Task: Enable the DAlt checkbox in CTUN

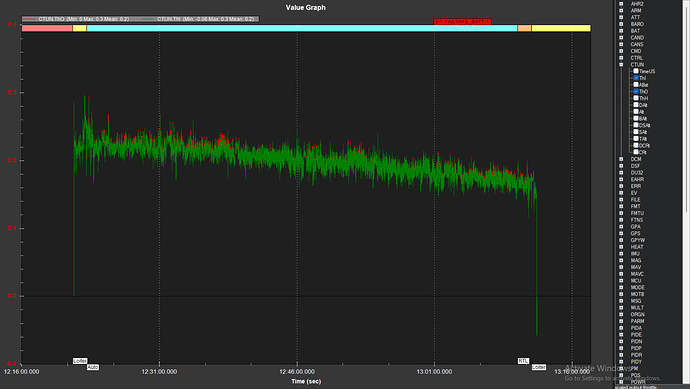Action: point(636,105)
